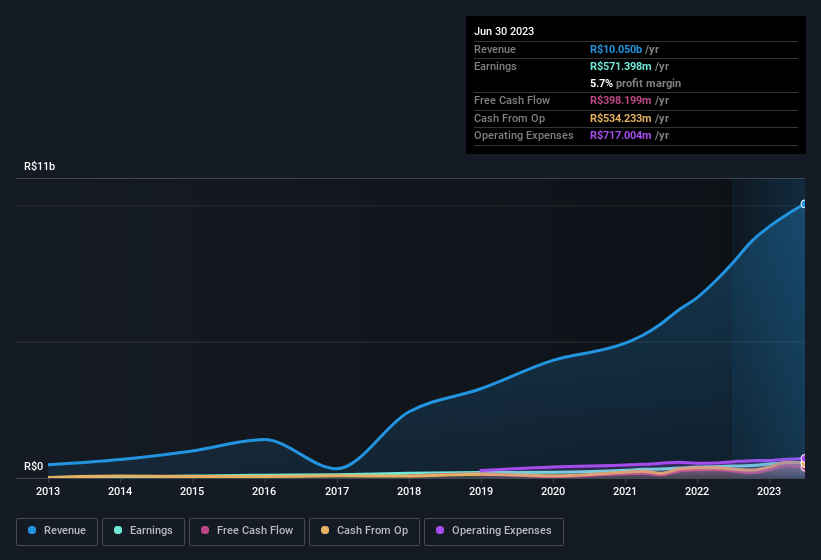Click the R$571.398m earnings value

[620, 66]
